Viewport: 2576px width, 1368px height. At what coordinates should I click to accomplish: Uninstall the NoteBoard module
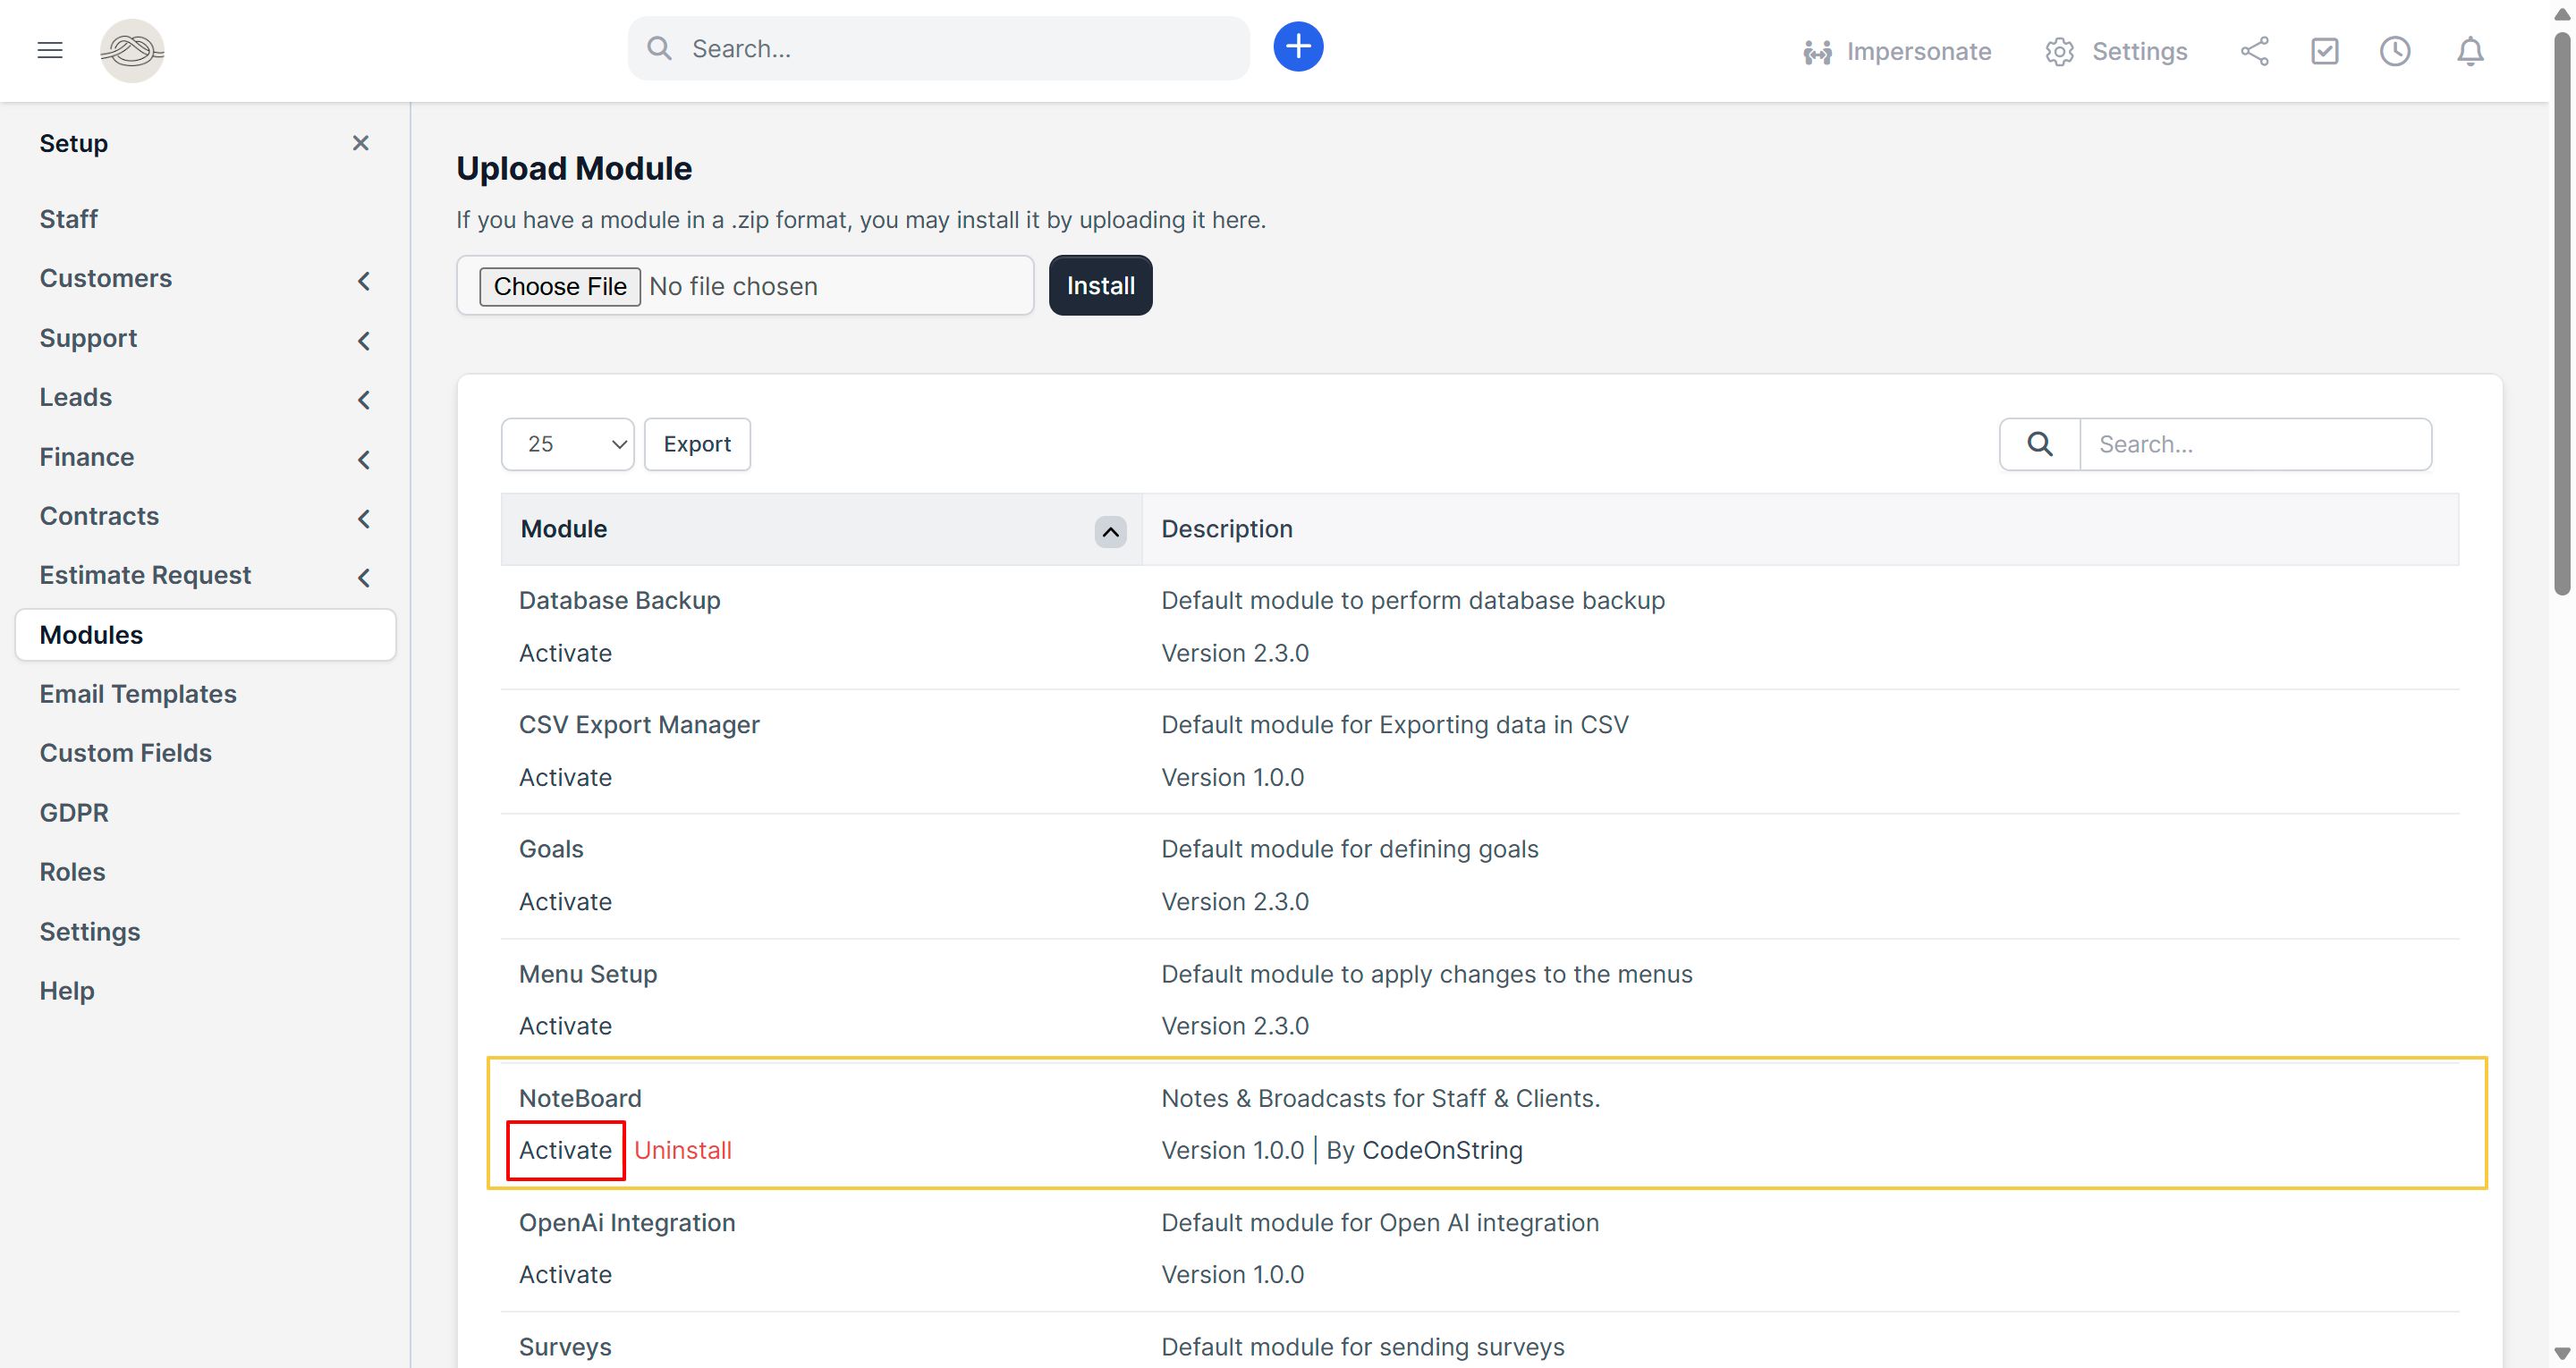point(682,1150)
